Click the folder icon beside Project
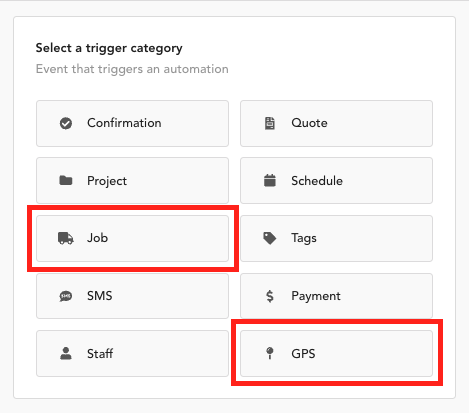This screenshot has width=469, height=413. click(66, 180)
